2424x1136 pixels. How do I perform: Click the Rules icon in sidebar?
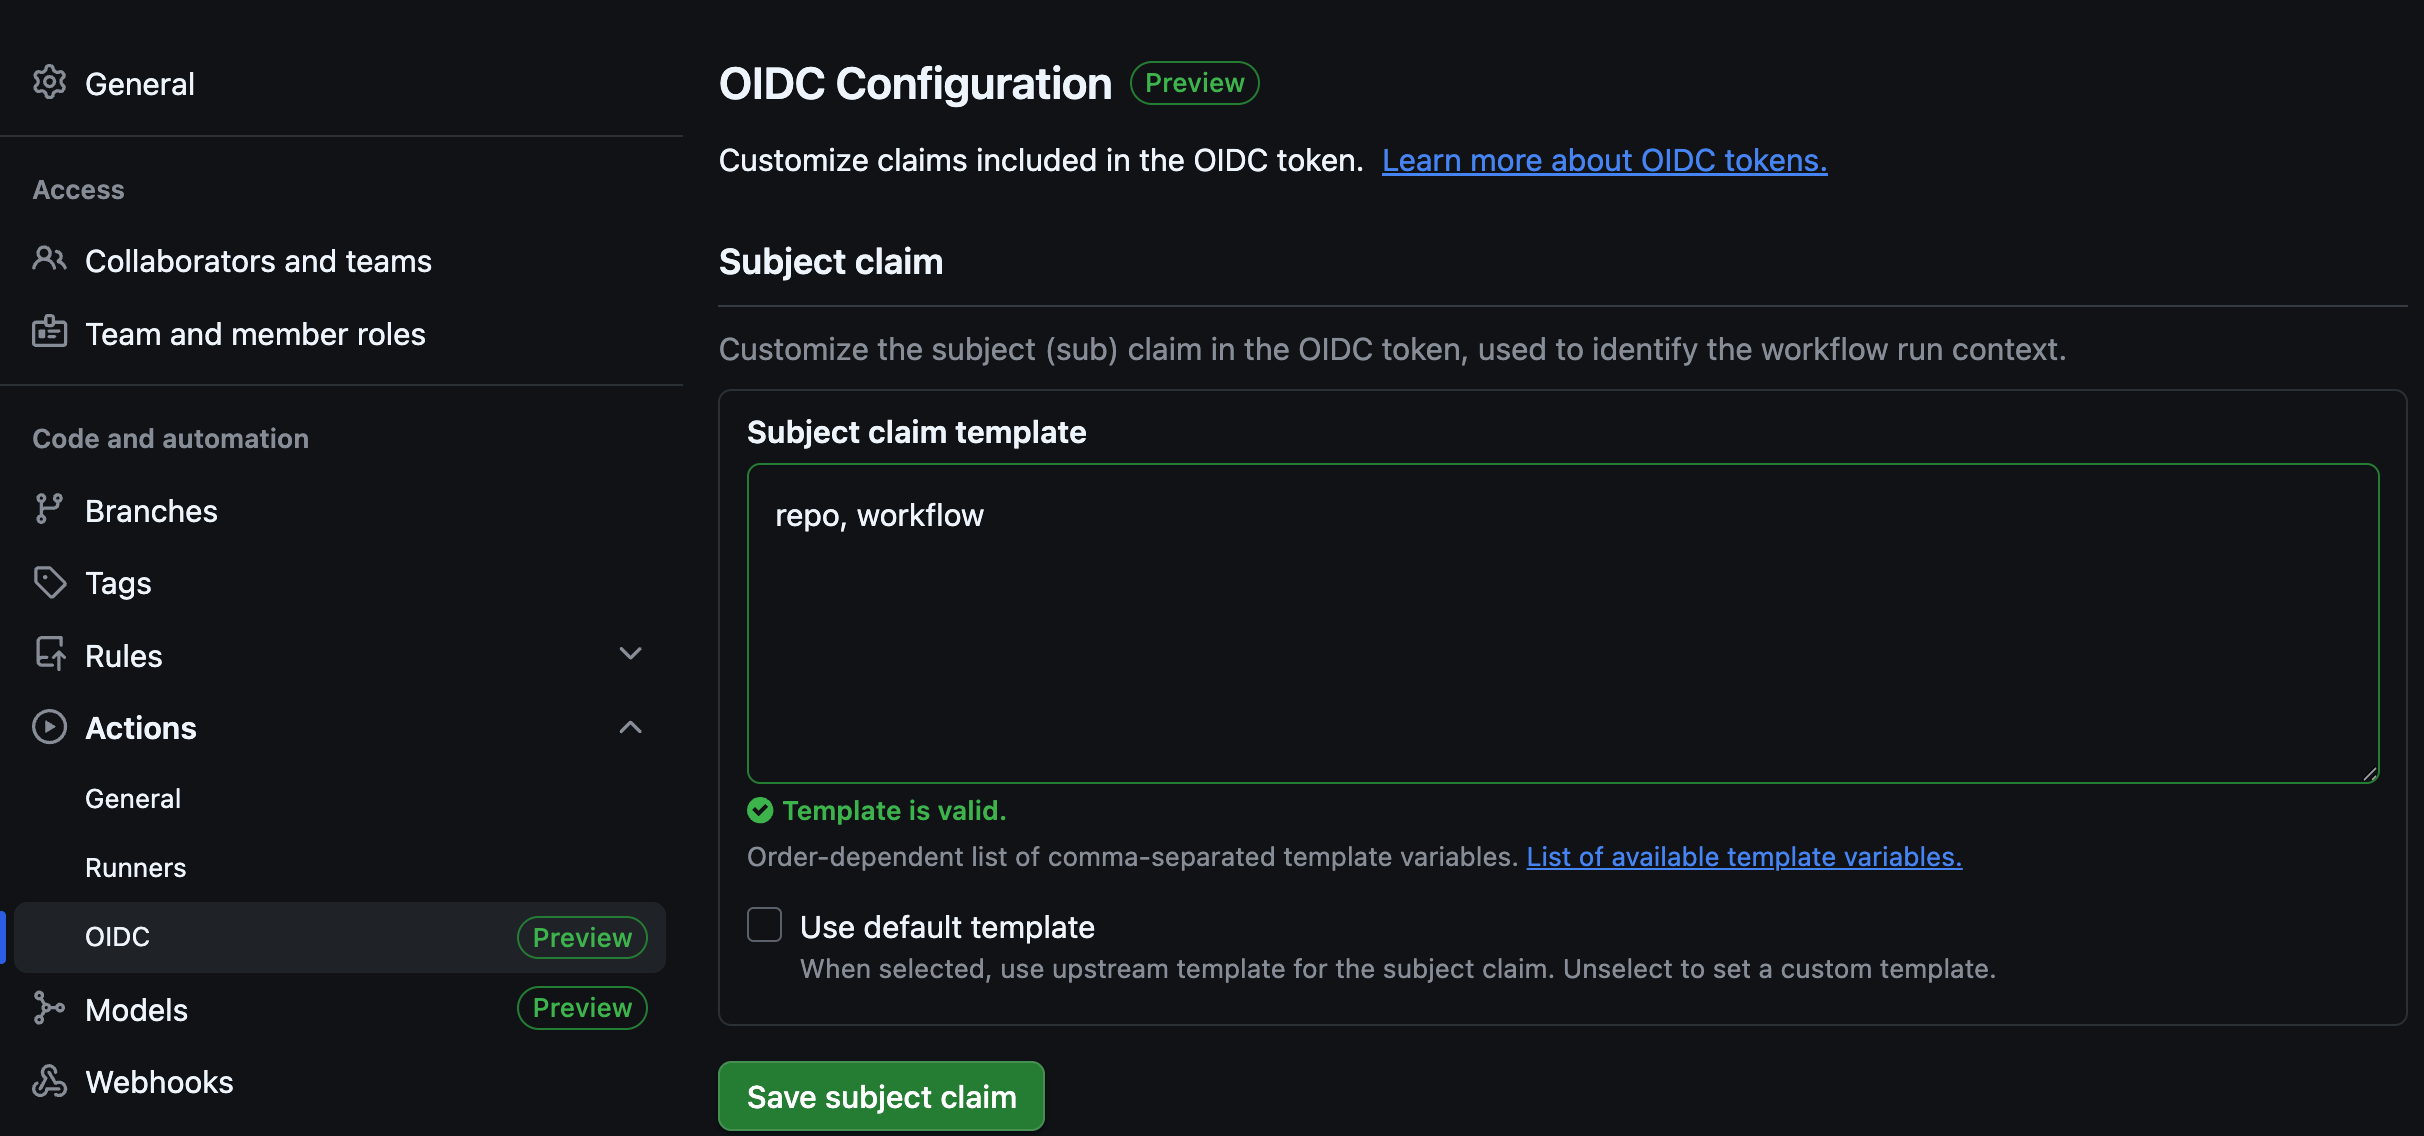(49, 654)
